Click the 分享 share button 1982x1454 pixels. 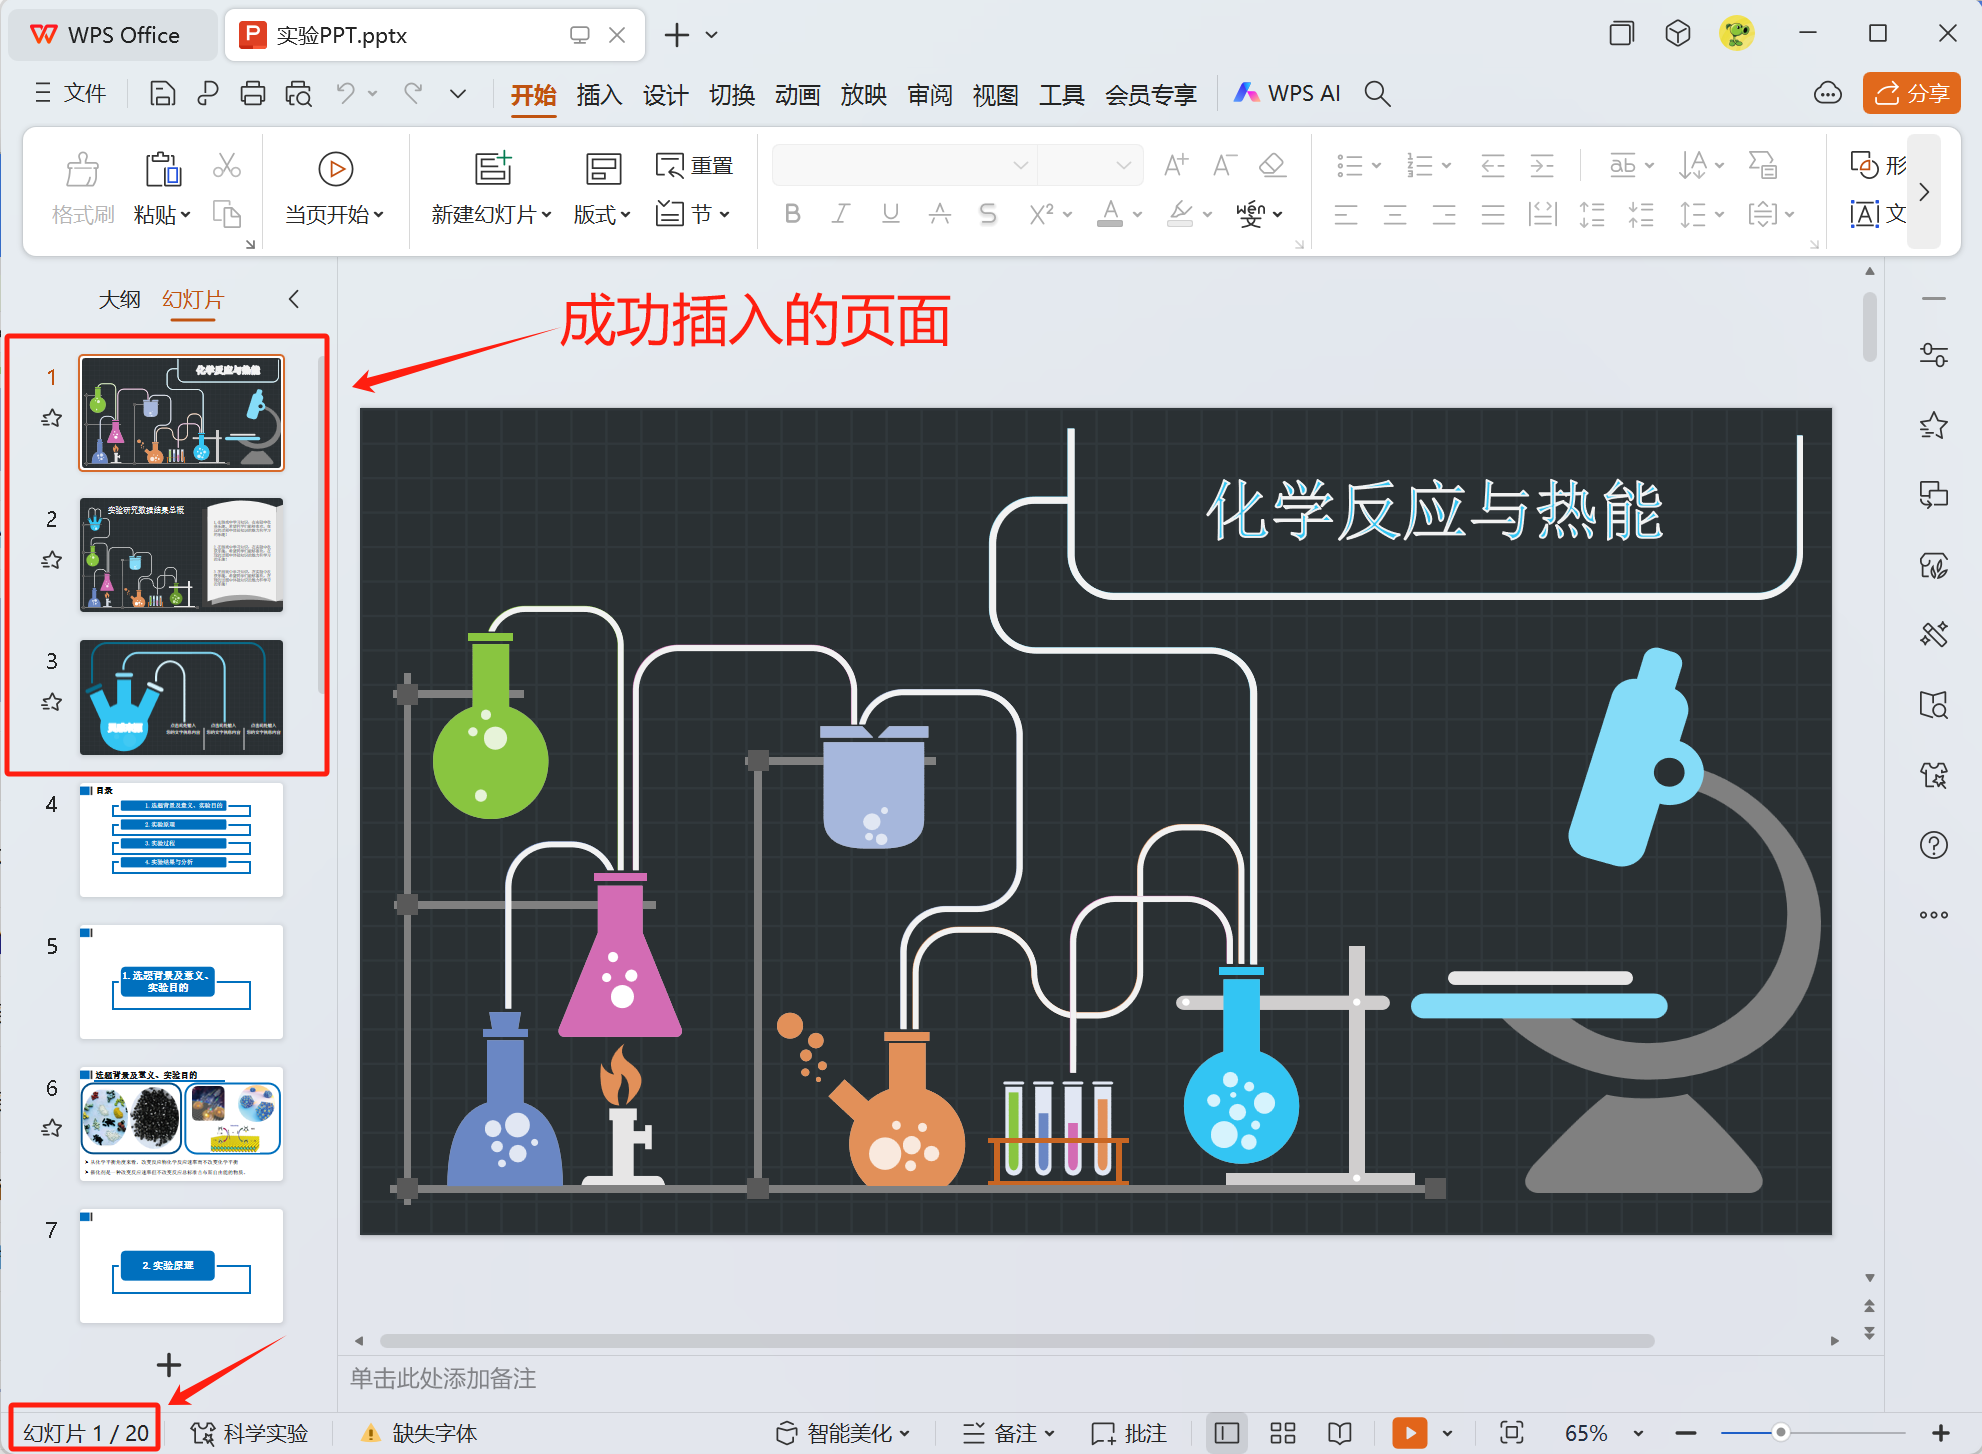click(1910, 93)
